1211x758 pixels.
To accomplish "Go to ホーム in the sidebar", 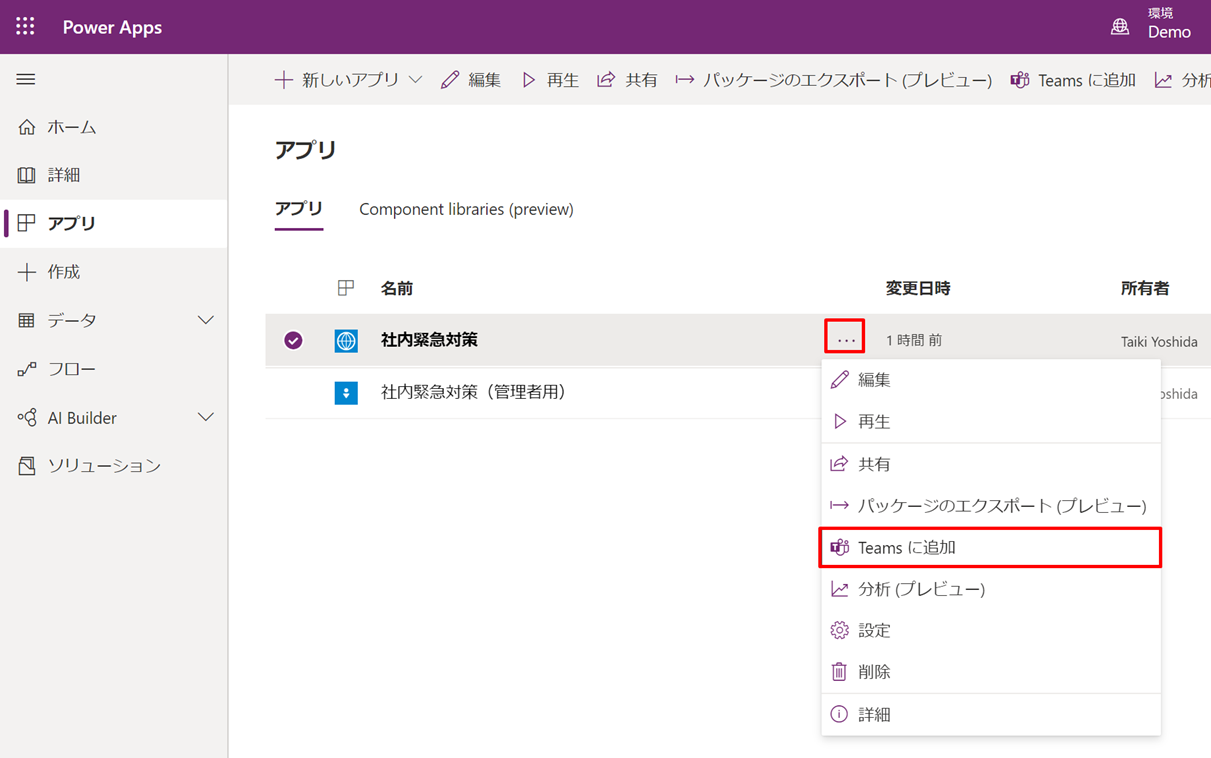I will coord(114,127).
